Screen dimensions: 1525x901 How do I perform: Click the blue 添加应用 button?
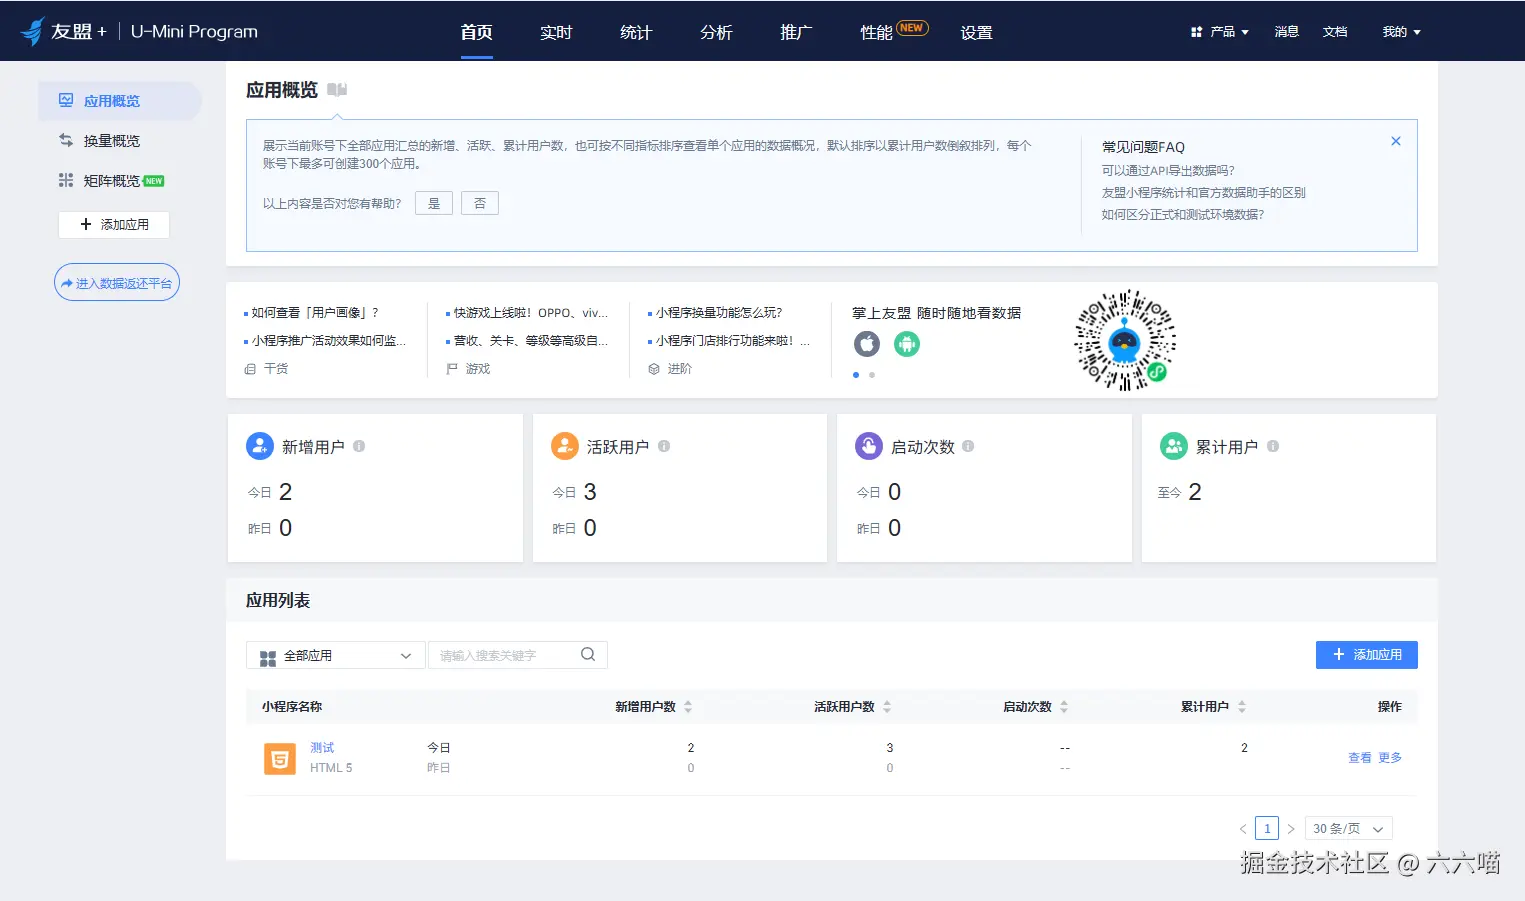point(1366,655)
